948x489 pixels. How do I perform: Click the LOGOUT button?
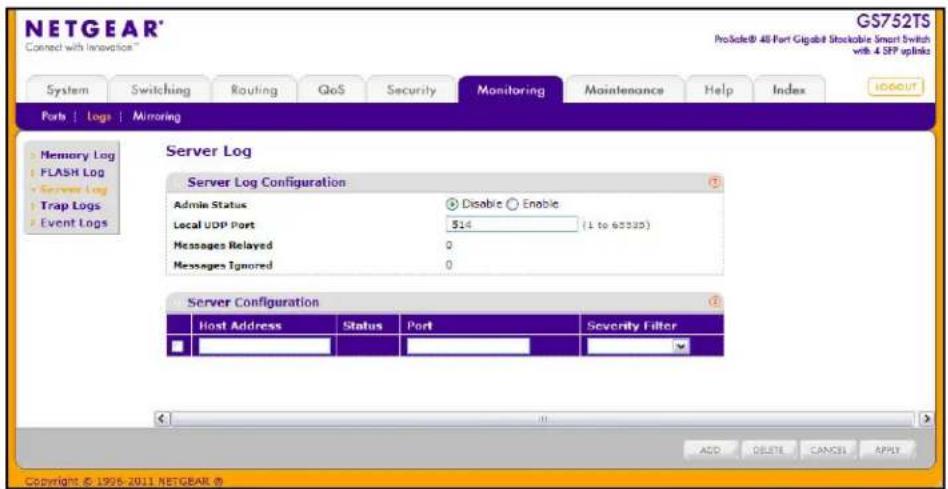[x=896, y=87]
